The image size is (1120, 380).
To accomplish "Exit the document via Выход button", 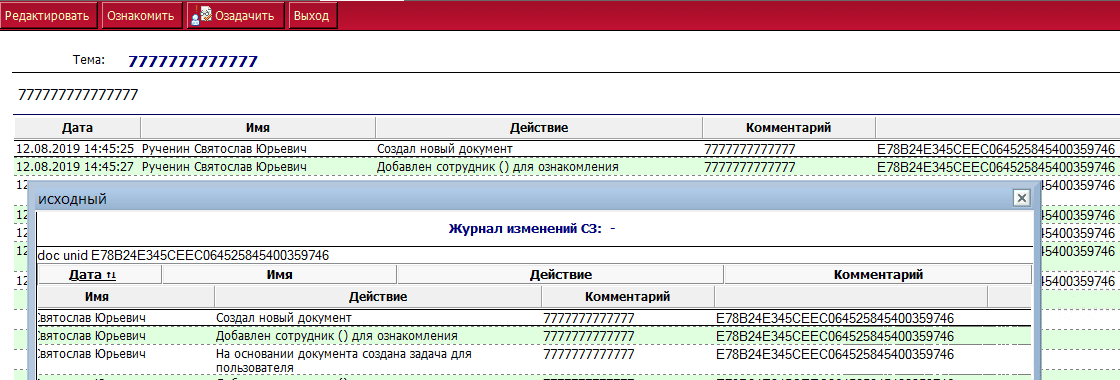I will tap(311, 16).
